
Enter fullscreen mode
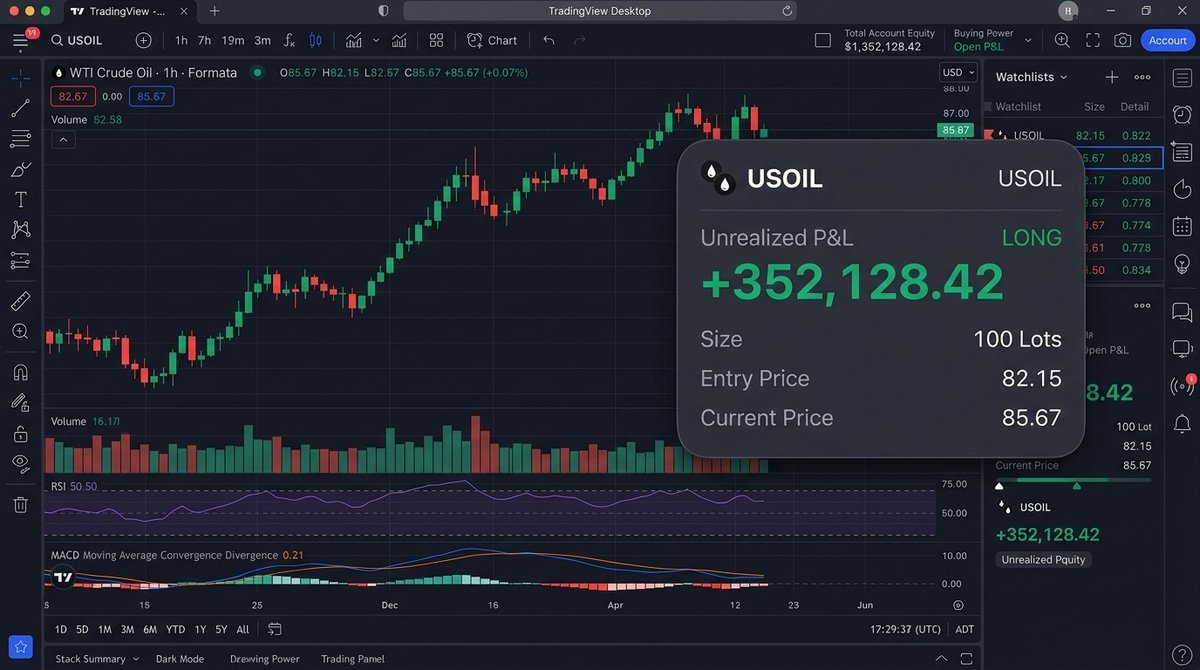[x=1093, y=40]
